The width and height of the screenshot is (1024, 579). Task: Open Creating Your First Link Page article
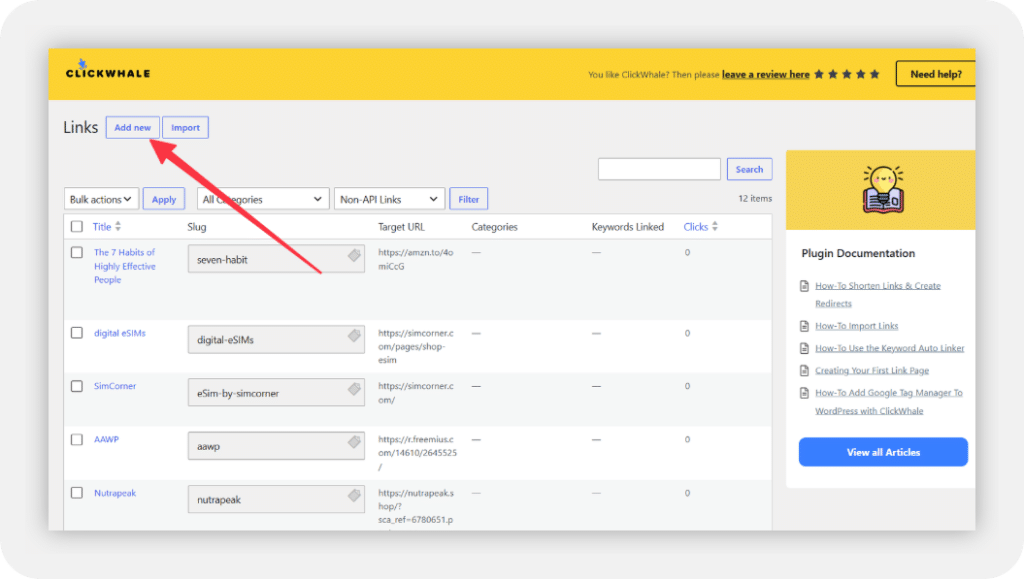pyautogui.click(x=872, y=370)
